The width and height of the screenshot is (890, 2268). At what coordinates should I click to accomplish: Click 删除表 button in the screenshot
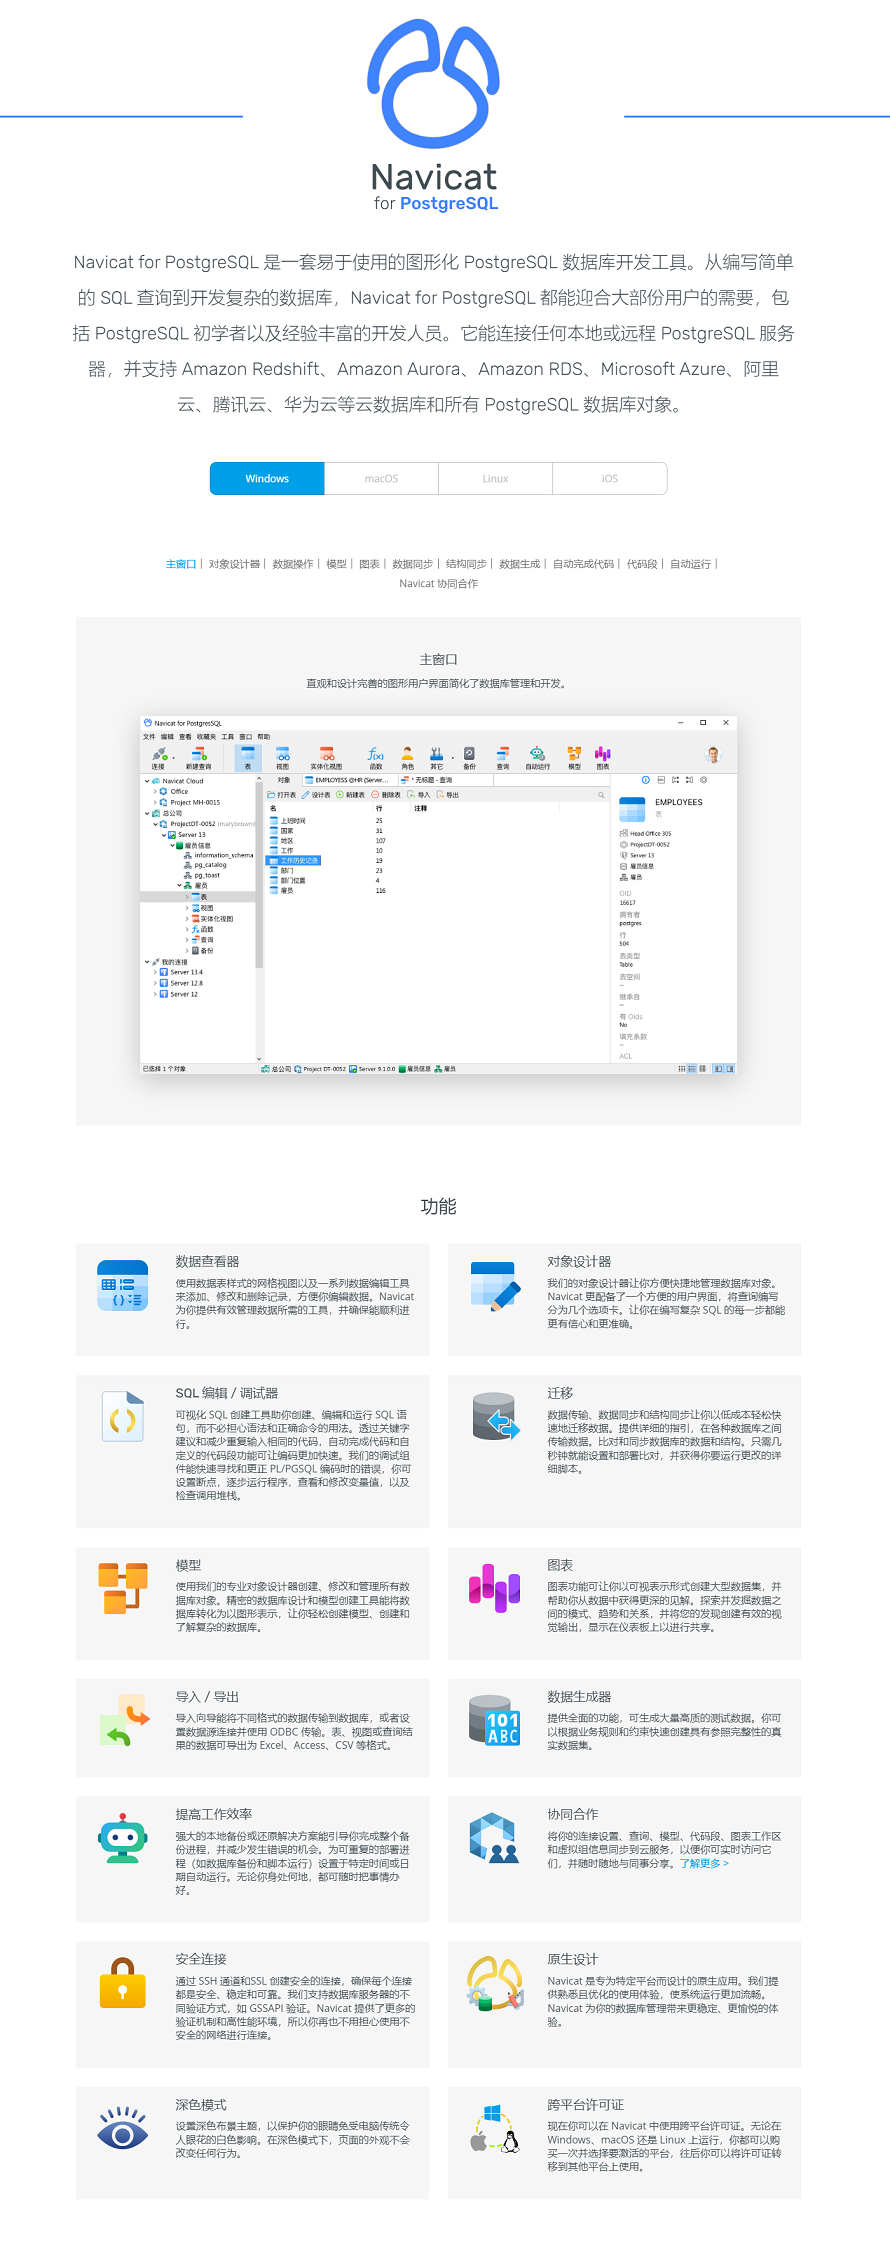(386, 795)
